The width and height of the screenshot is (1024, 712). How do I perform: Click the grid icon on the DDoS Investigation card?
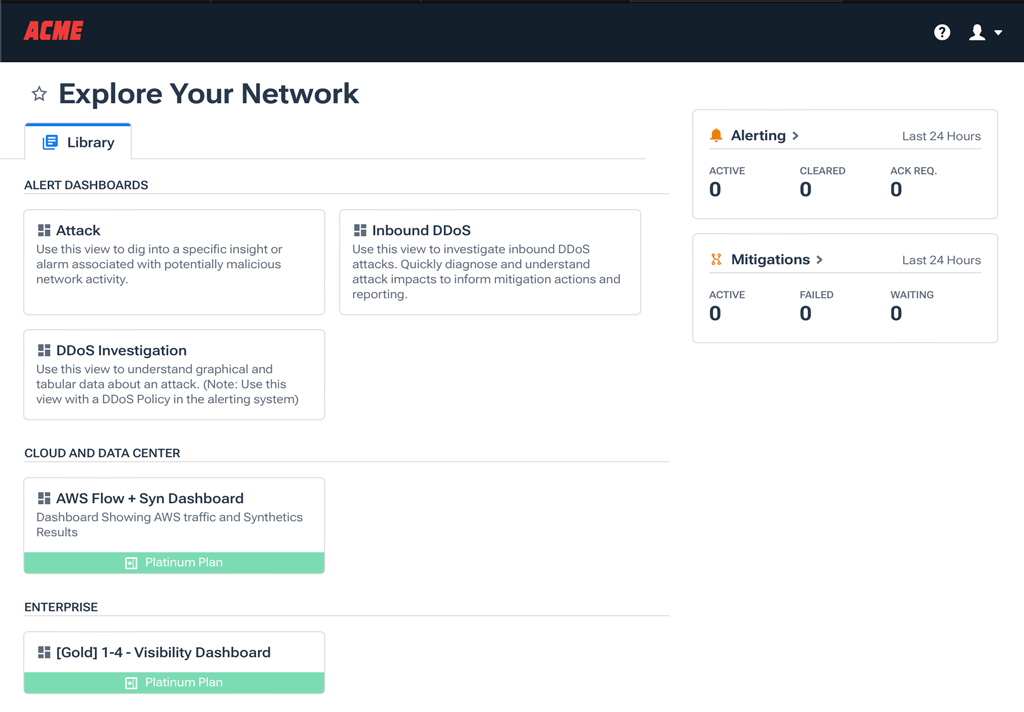44,350
